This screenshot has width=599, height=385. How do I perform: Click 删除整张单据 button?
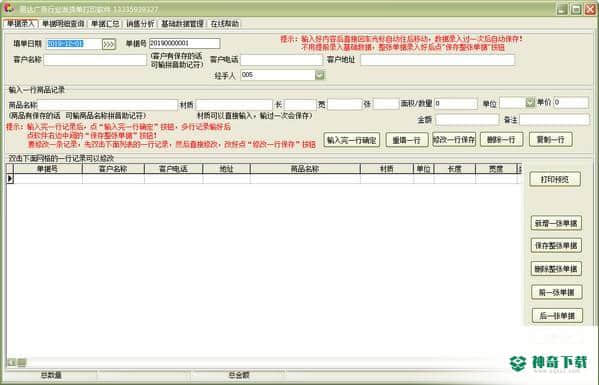click(x=556, y=269)
